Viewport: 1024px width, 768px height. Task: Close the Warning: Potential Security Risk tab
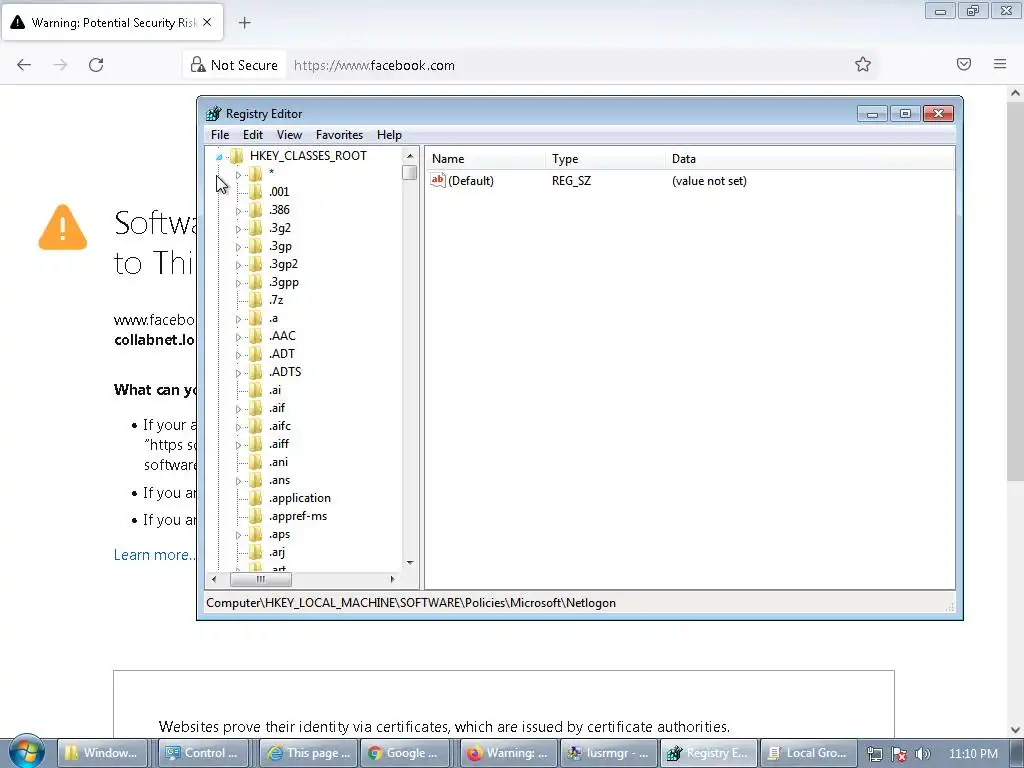coord(207,22)
